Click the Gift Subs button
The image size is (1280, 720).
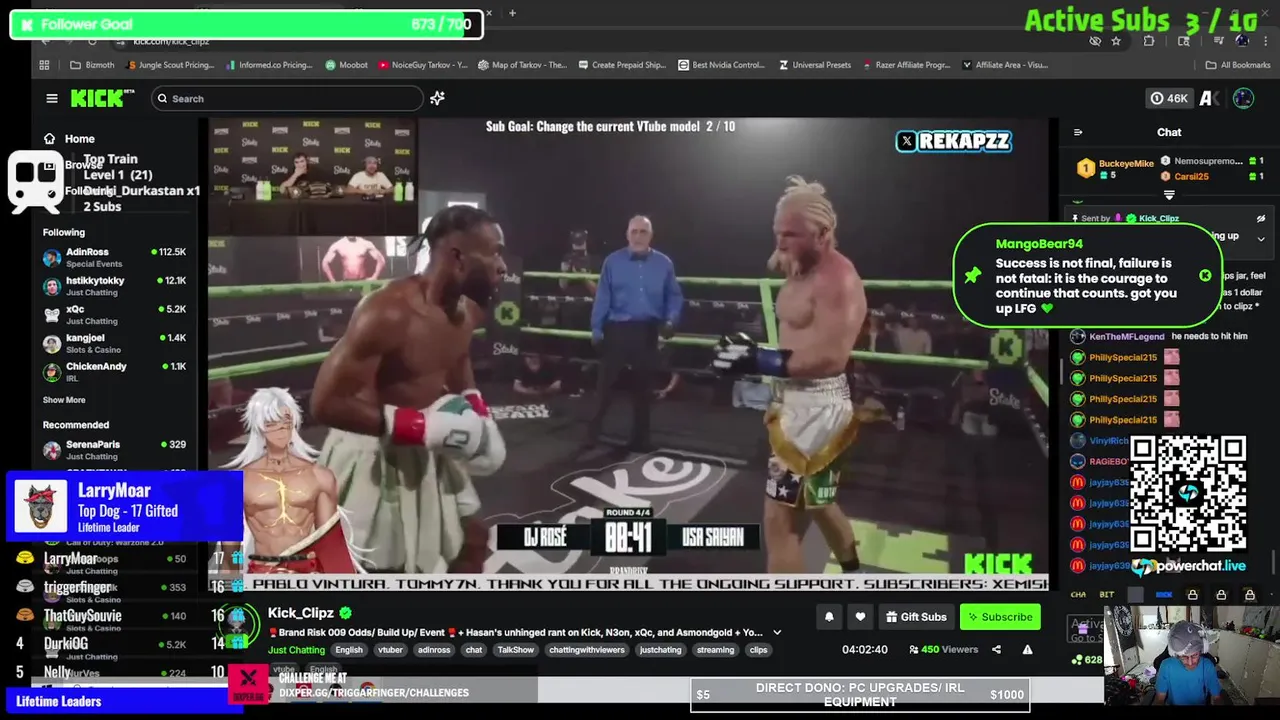[914, 617]
